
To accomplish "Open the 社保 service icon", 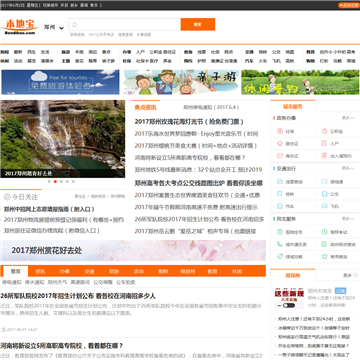I will pos(280,131).
